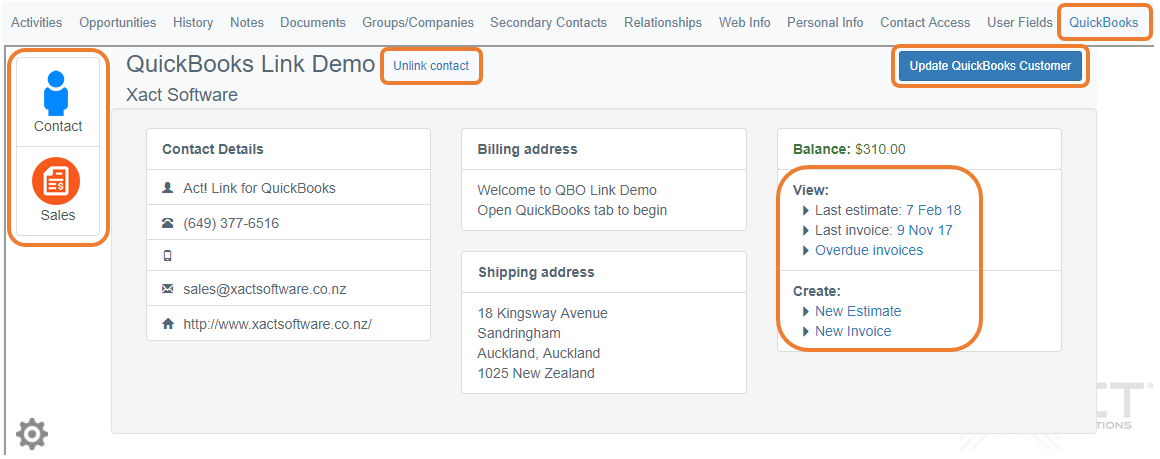Screen dimensions: 1160x459
Task: Click the Auckland, Auckland shipping address line
Action: [x=539, y=353]
